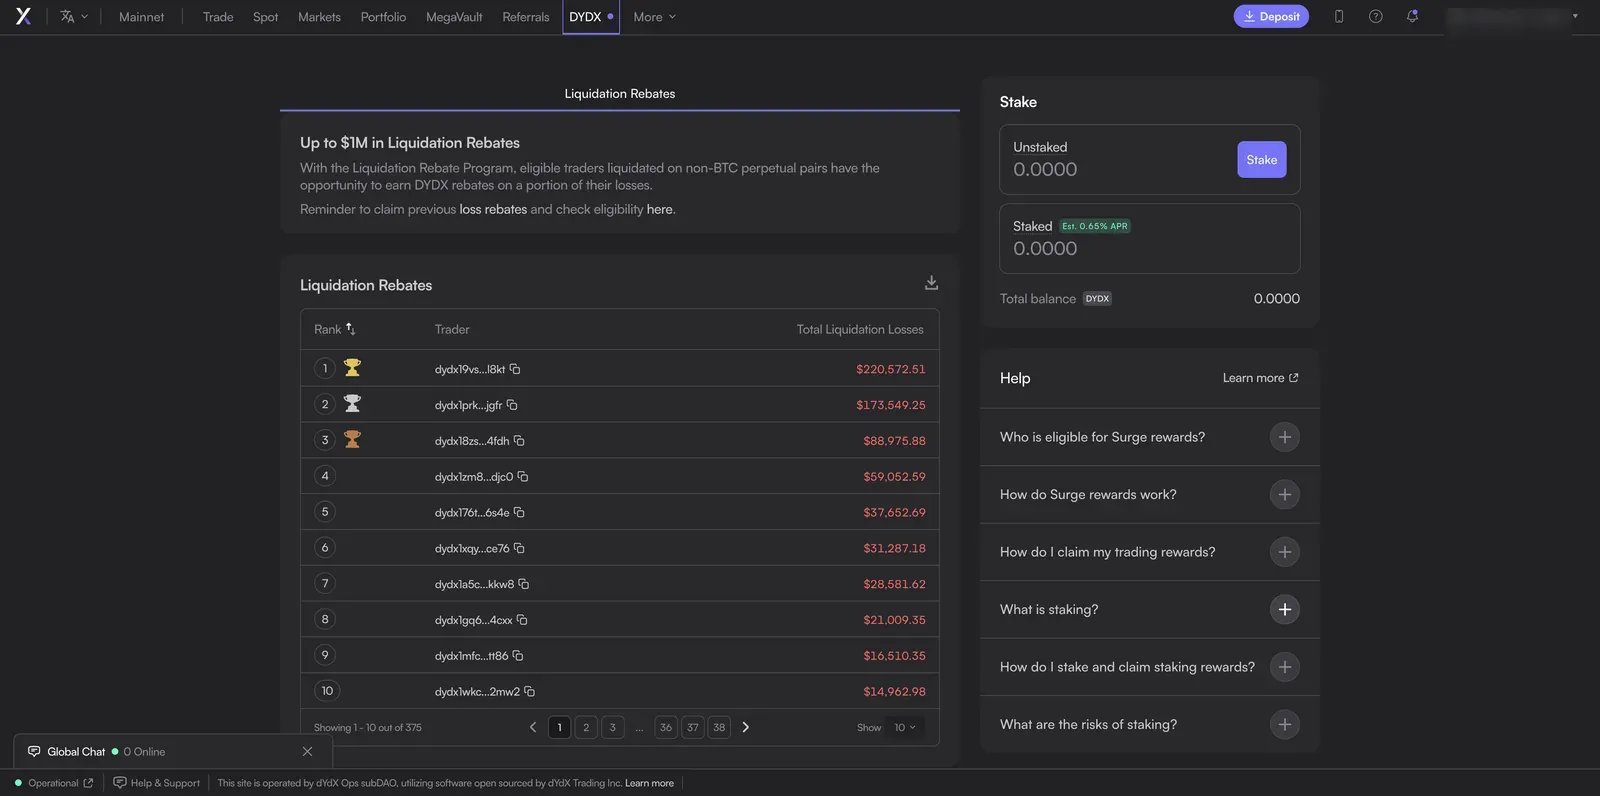Screen dimensions: 1600x796
Task: Expand 'How do I stake and claim staking rewards?'
Action: tap(1285, 667)
